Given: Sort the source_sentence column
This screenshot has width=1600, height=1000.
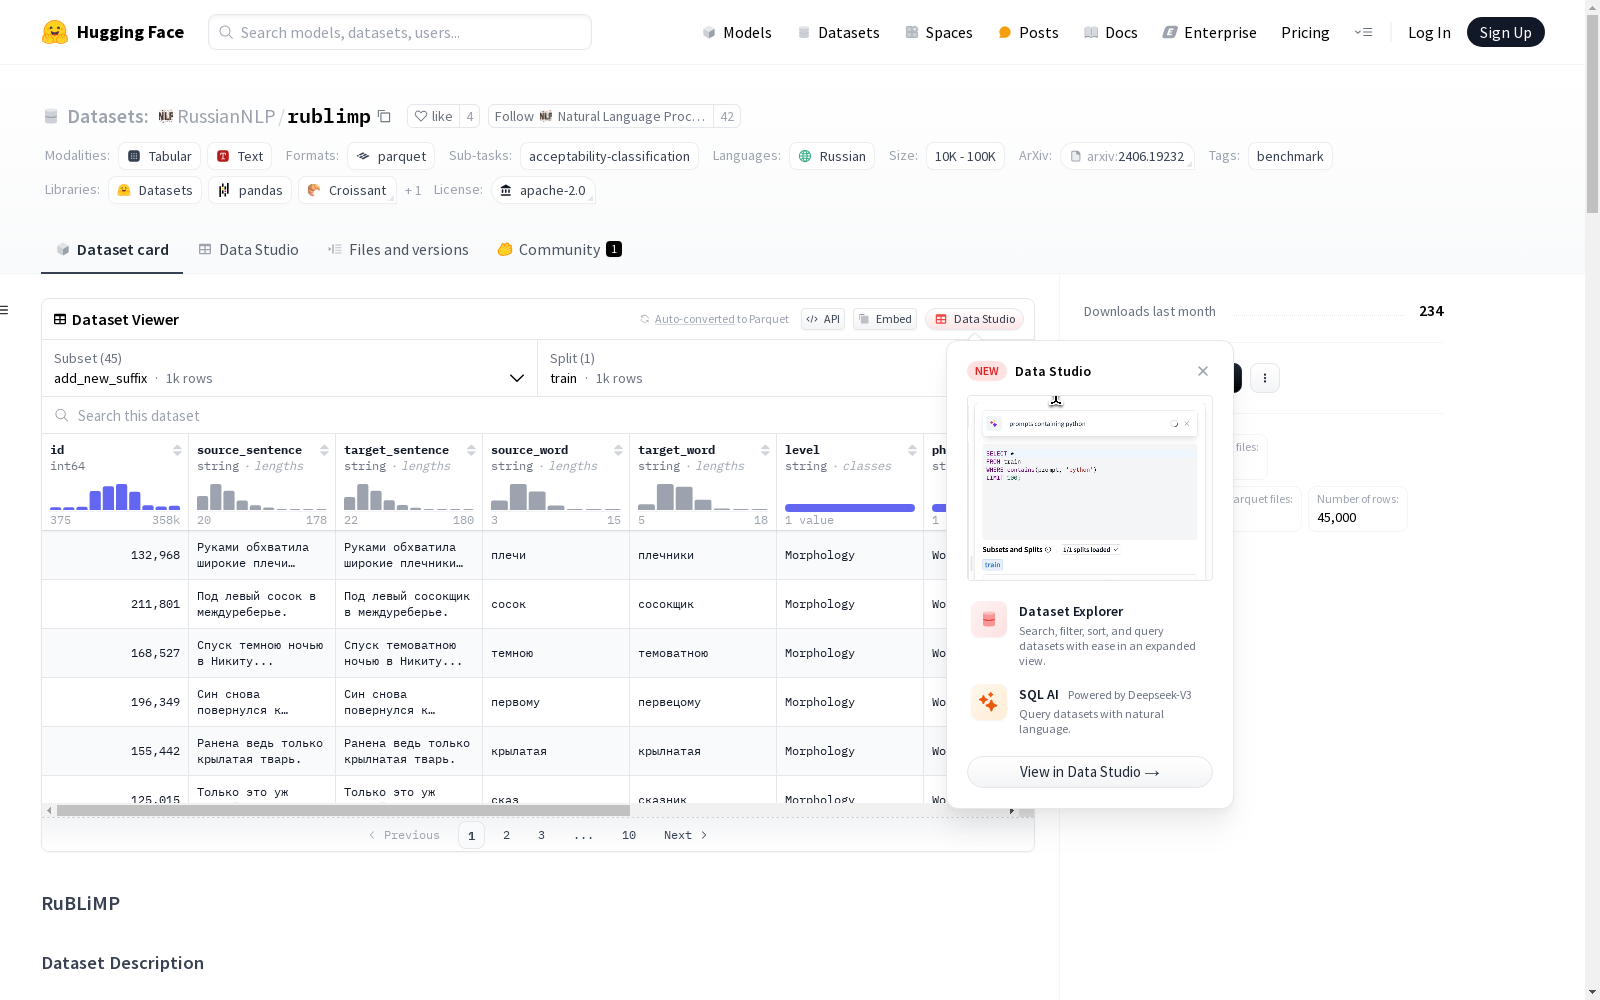Looking at the screenshot, I should [x=324, y=450].
